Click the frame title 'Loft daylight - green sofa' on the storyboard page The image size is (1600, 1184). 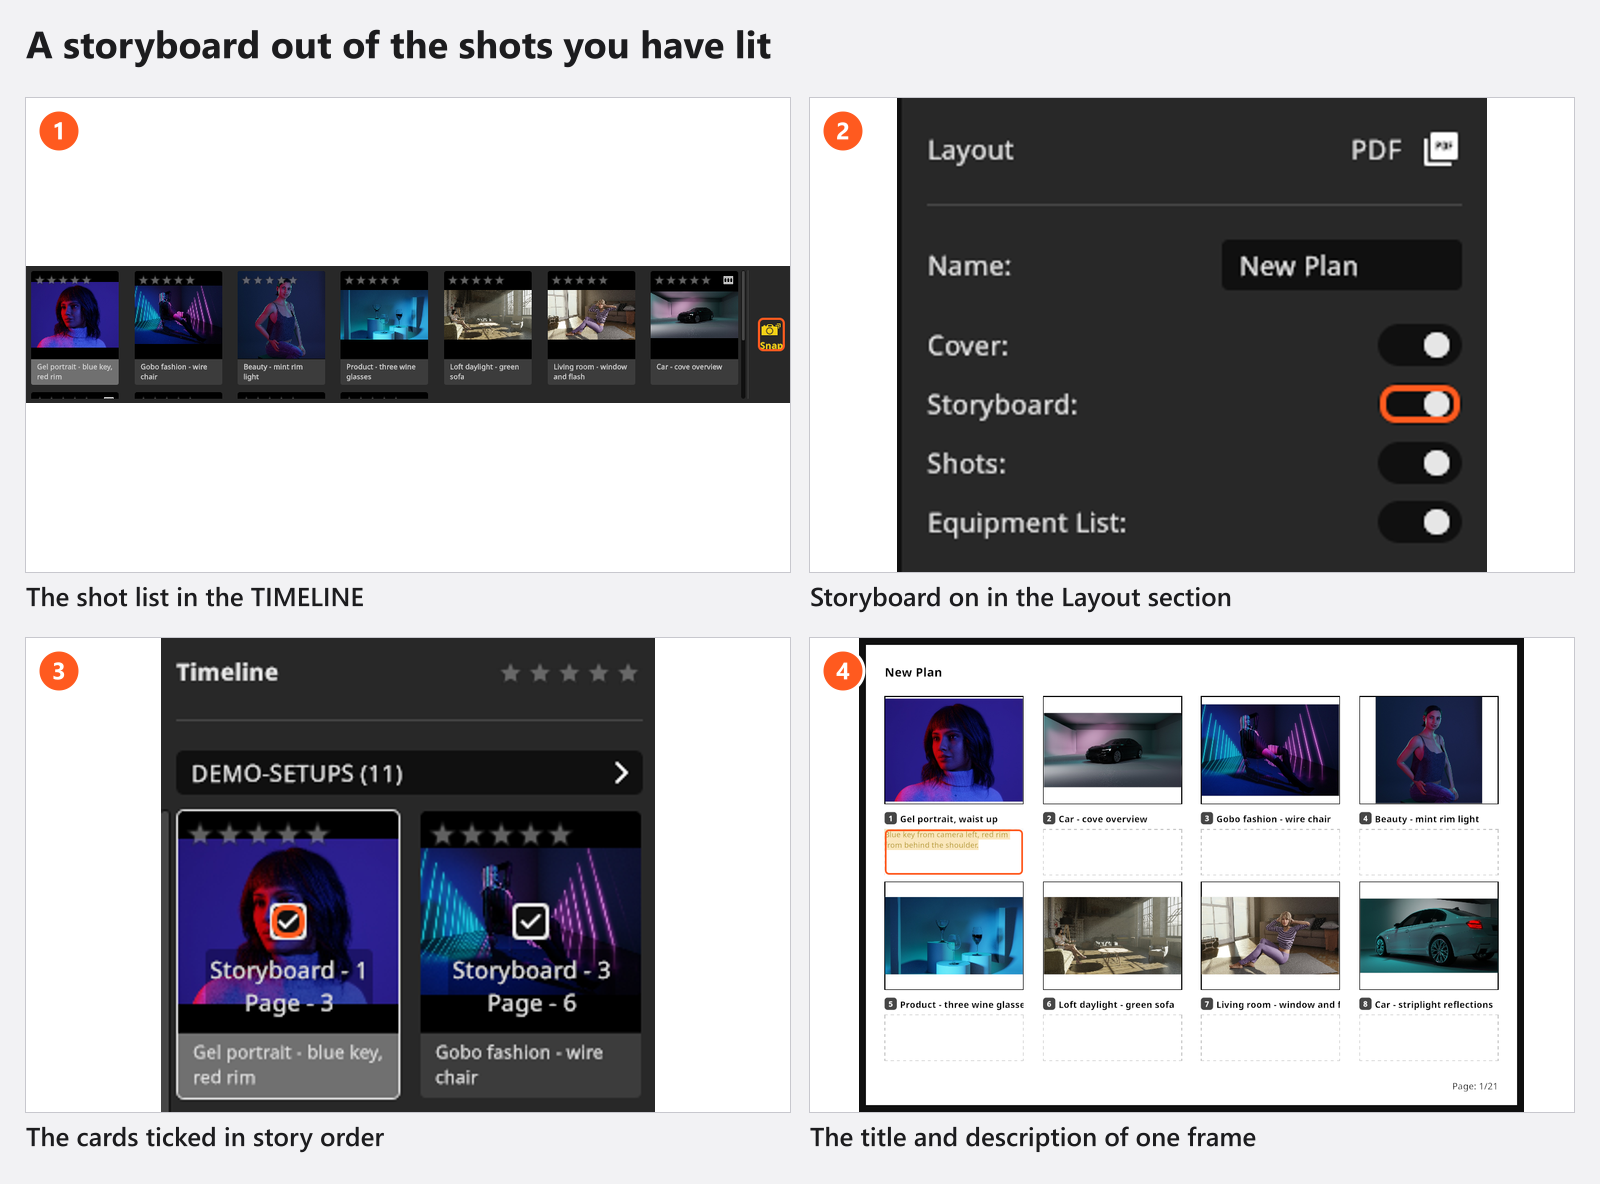click(x=1117, y=1005)
